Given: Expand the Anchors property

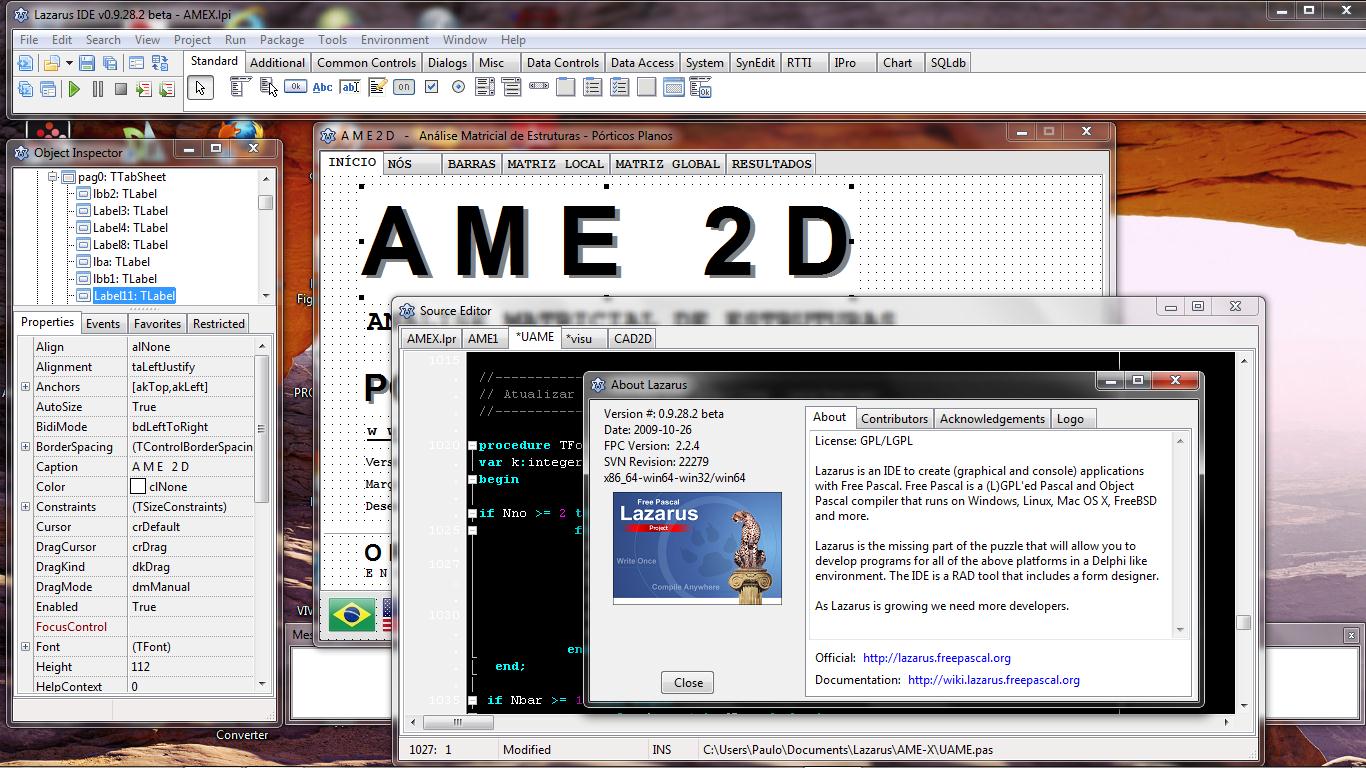Looking at the screenshot, I should pos(25,387).
